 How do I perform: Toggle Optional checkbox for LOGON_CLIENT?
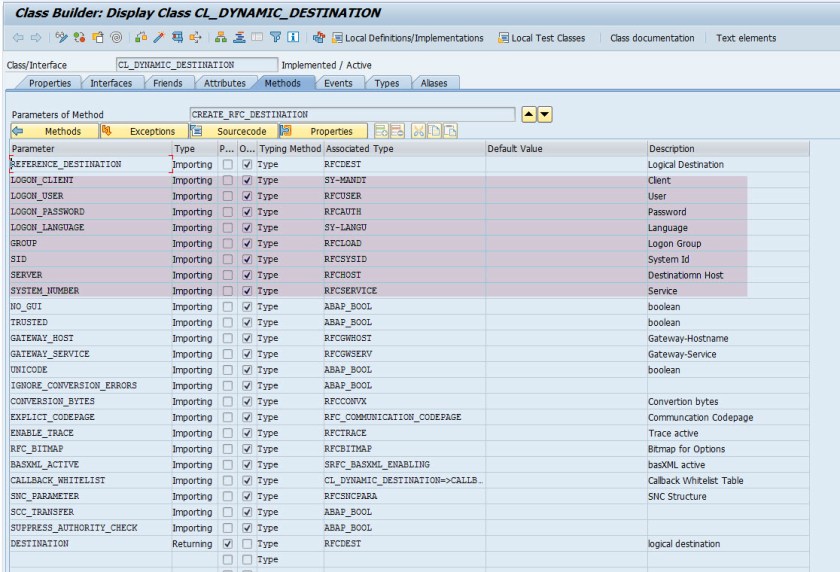247,180
